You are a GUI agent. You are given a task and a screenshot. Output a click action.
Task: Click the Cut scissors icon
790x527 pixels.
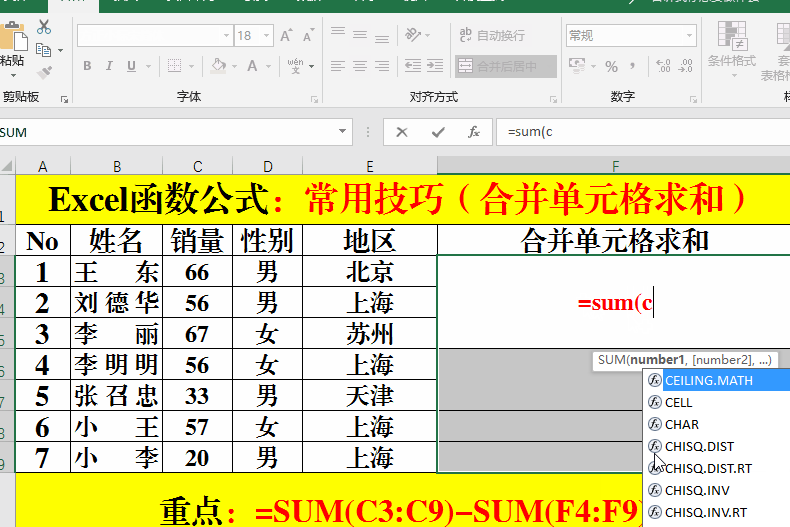pyautogui.click(x=44, y=27)
